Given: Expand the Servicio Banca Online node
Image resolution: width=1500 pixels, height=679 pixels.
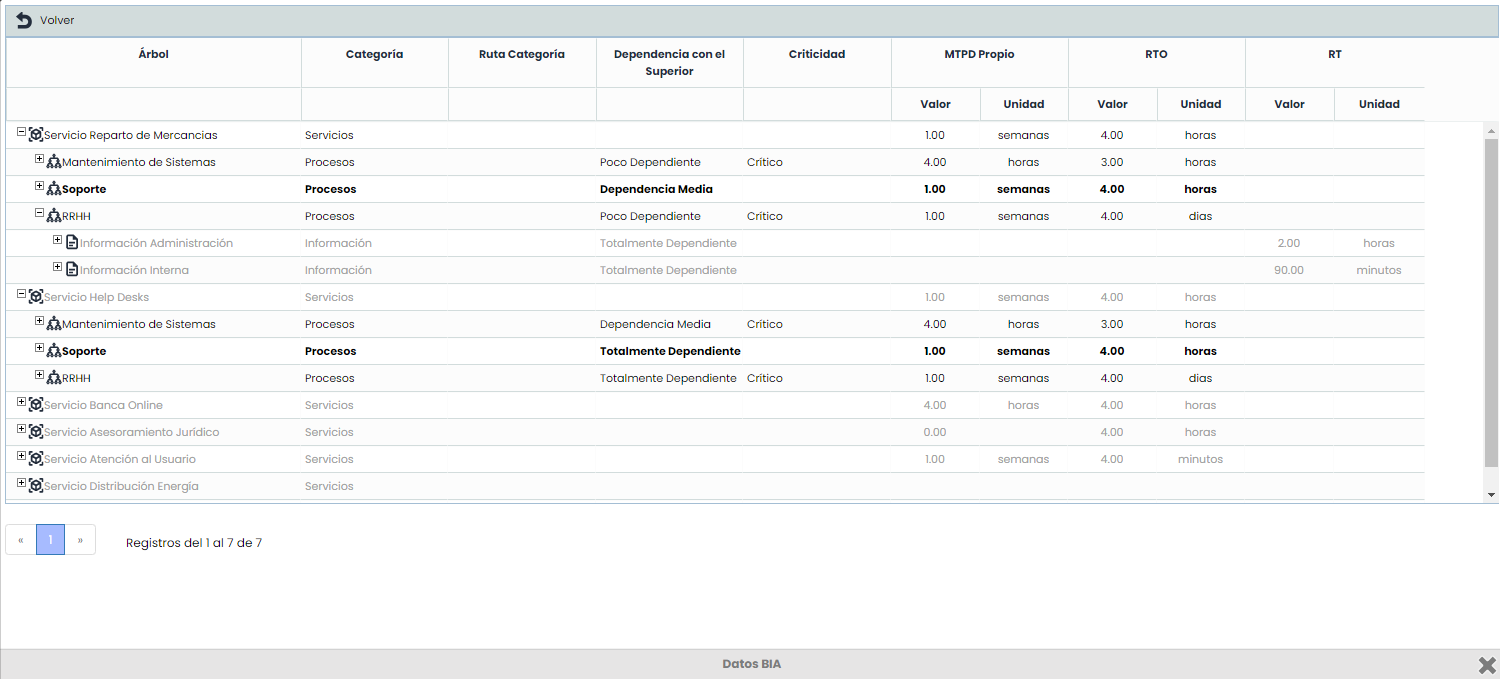Looking at the screenshot, I should pos(22,402).
